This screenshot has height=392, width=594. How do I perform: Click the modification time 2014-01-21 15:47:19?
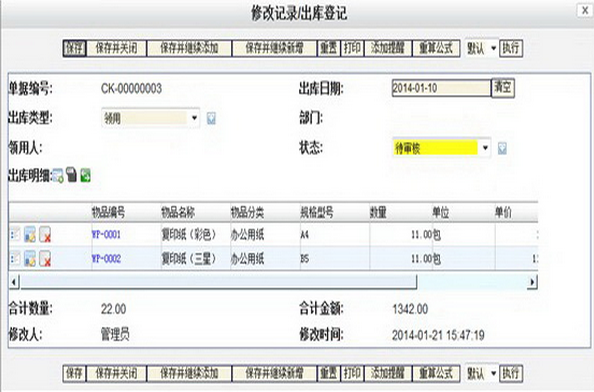[438, 335]
